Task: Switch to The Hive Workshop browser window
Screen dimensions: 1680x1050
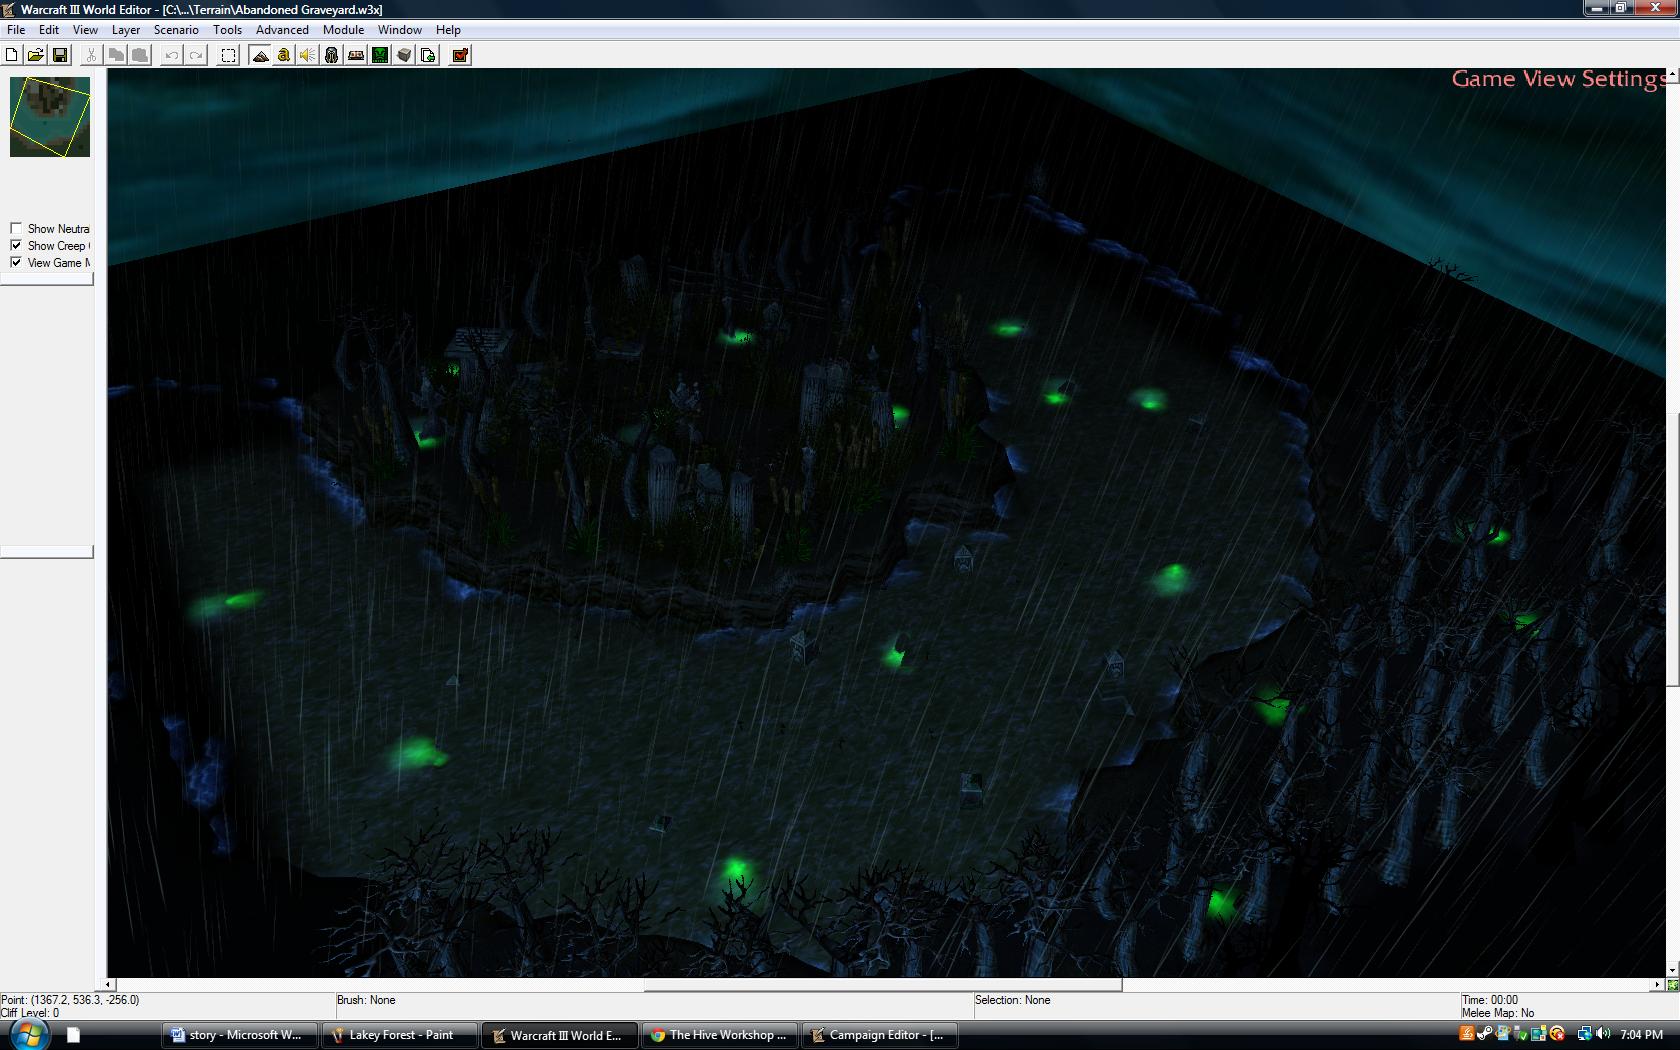Action: 720,1035
